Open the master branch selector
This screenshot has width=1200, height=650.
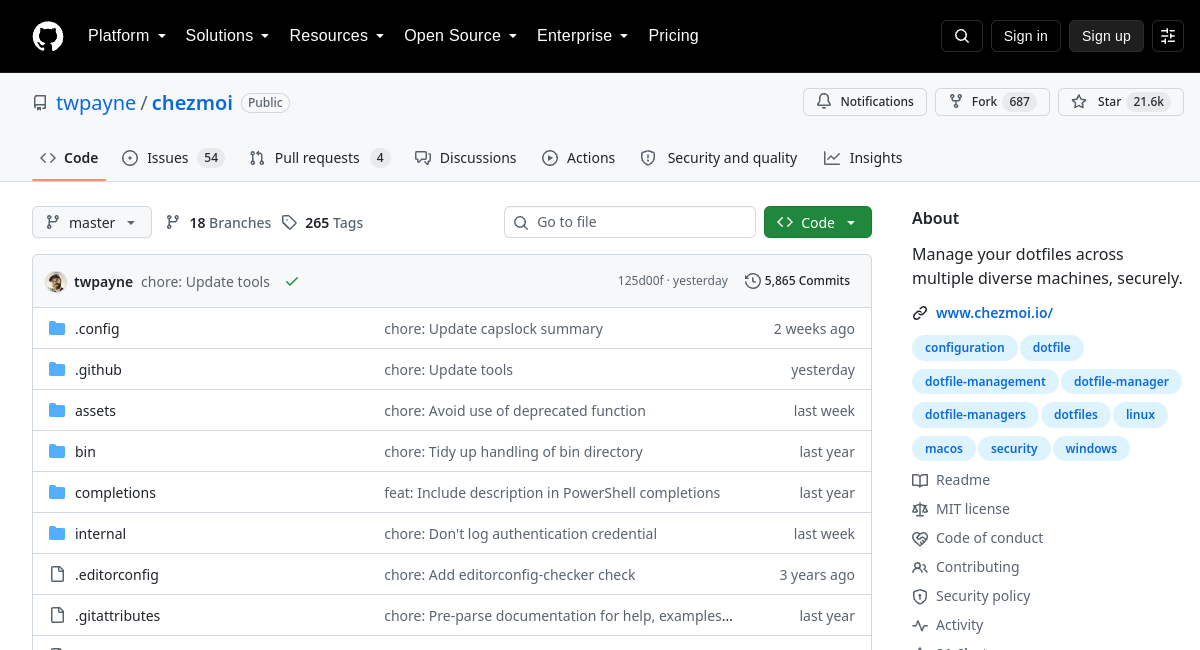click(92, 223)
